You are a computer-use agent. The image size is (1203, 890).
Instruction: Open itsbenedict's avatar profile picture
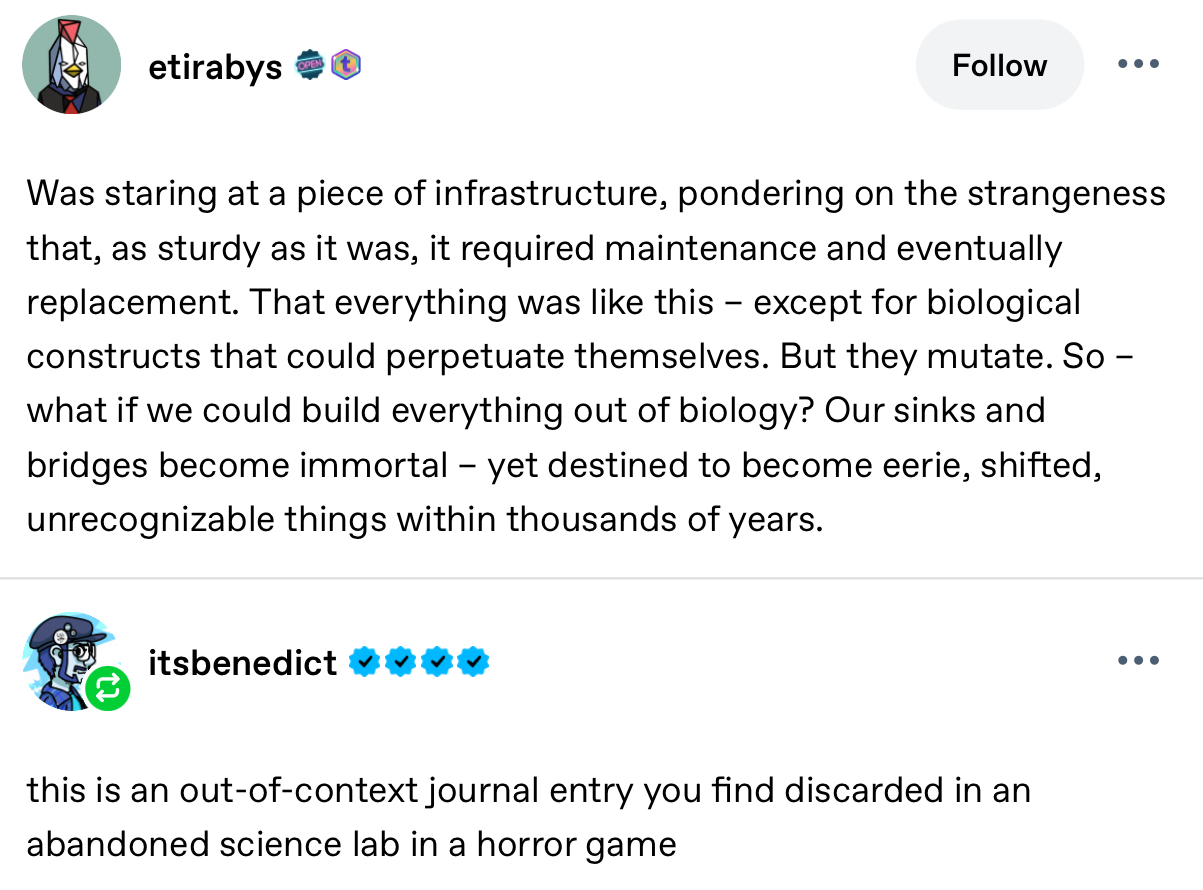pyautogui.click(x=69, y=661)
